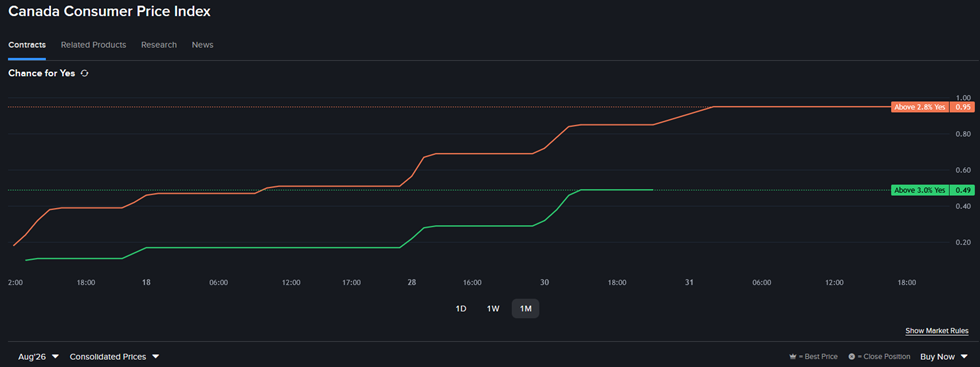This screenshot has width=980, height=367.
Task: Open the Research tab
Action: (159, 45)
